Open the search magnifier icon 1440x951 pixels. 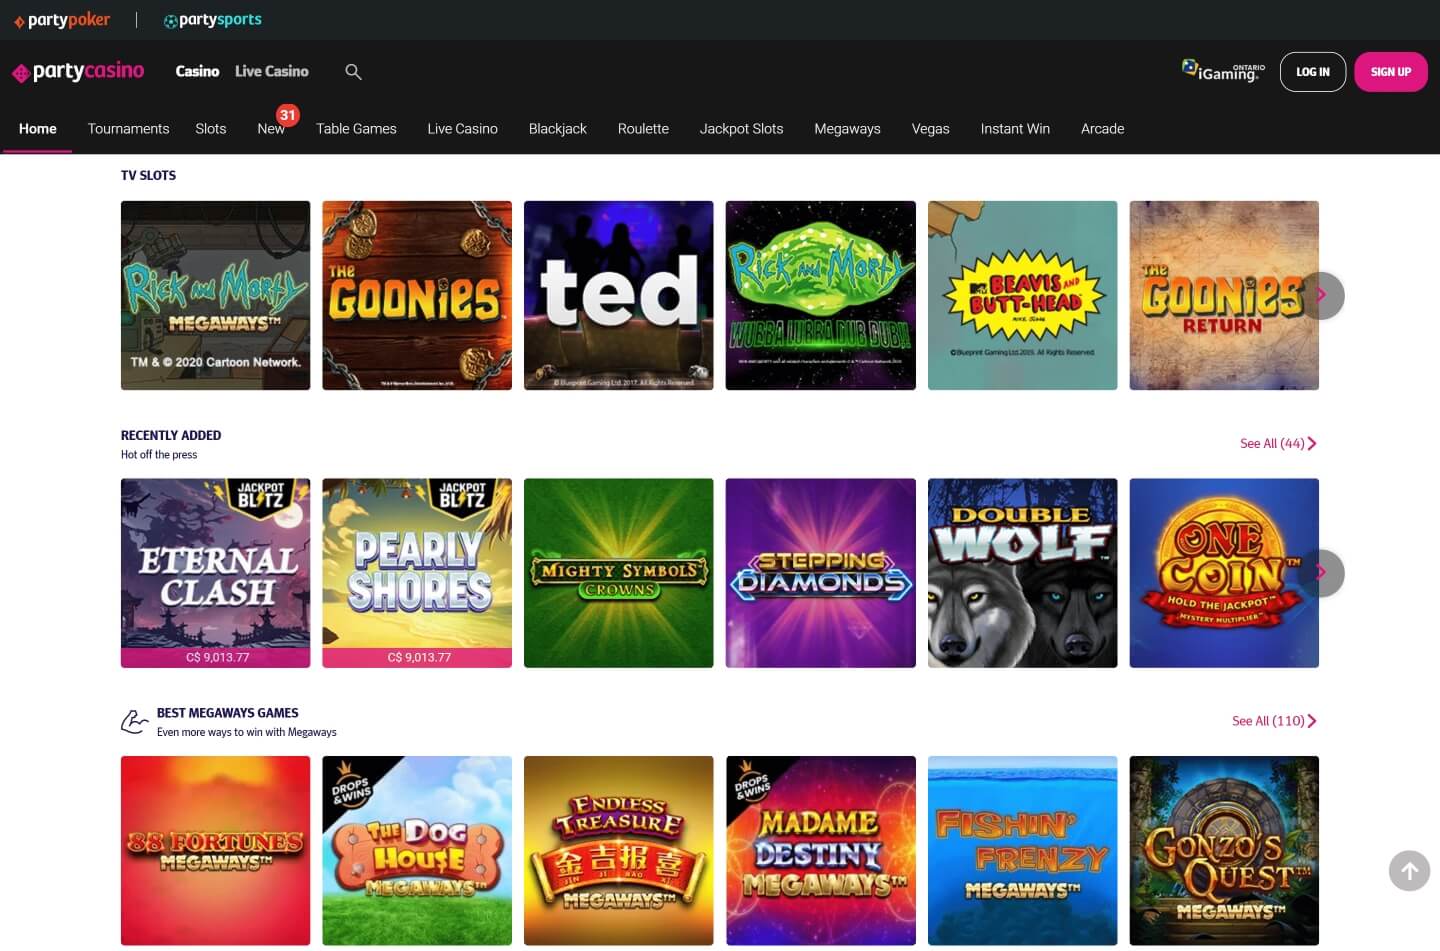pyautogui.click(x=353, y=72)
